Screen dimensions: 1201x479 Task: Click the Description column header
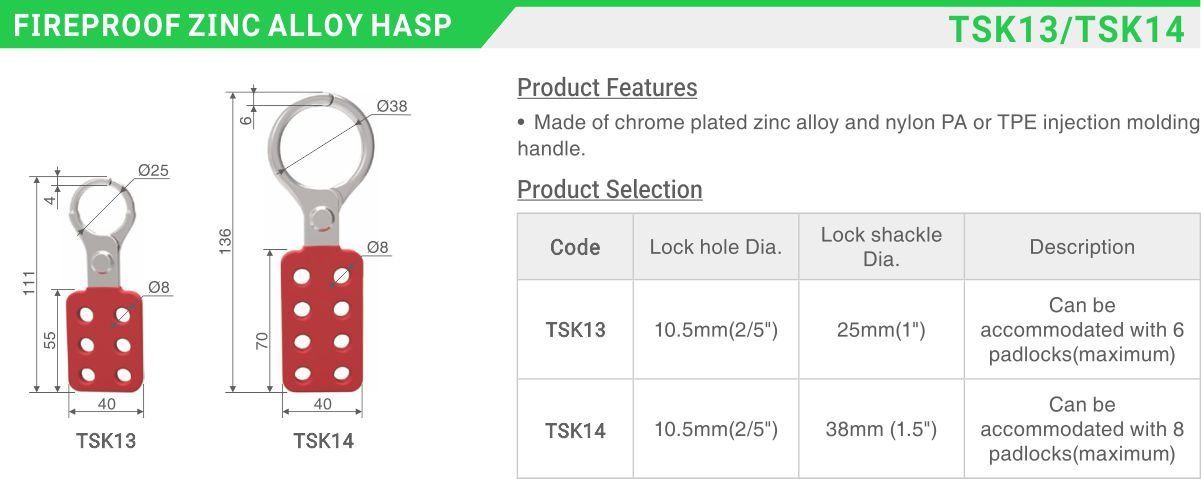click(x=1082, y=247)
